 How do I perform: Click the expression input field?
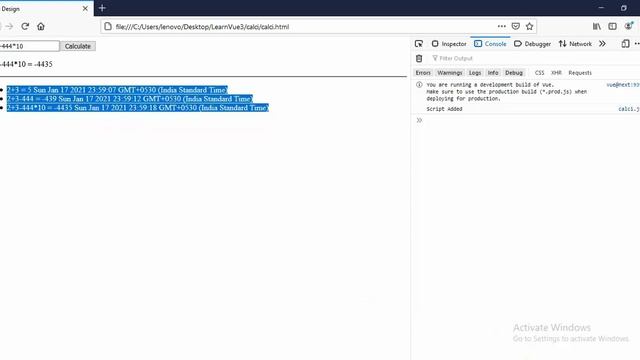pyautogui.click(x=29, y=46)
